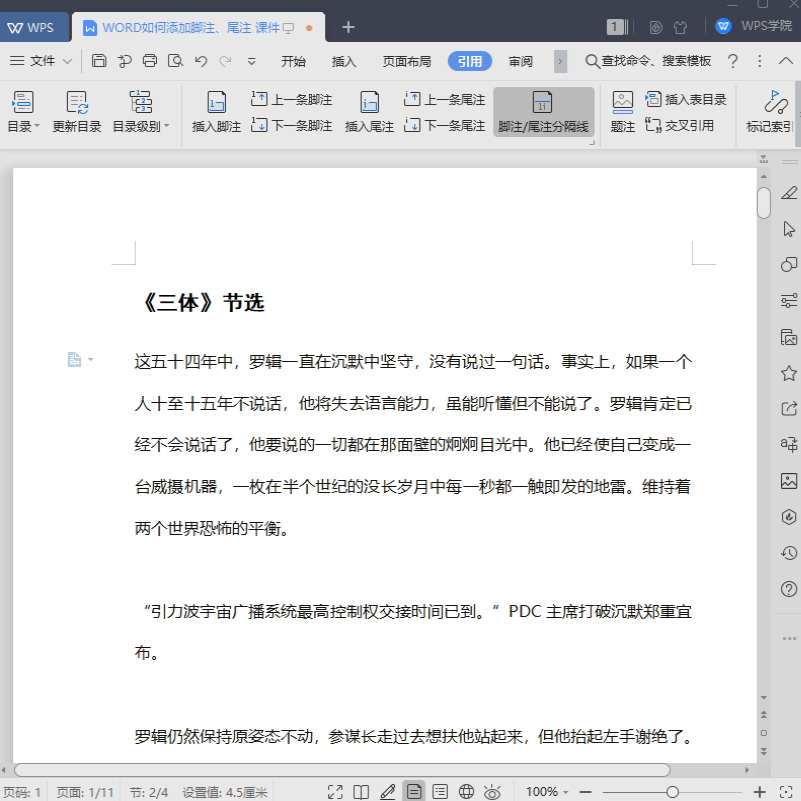801x801 pixels.
Task: Open the sidebar properties sliders icon
Action: tap(789, 300)
